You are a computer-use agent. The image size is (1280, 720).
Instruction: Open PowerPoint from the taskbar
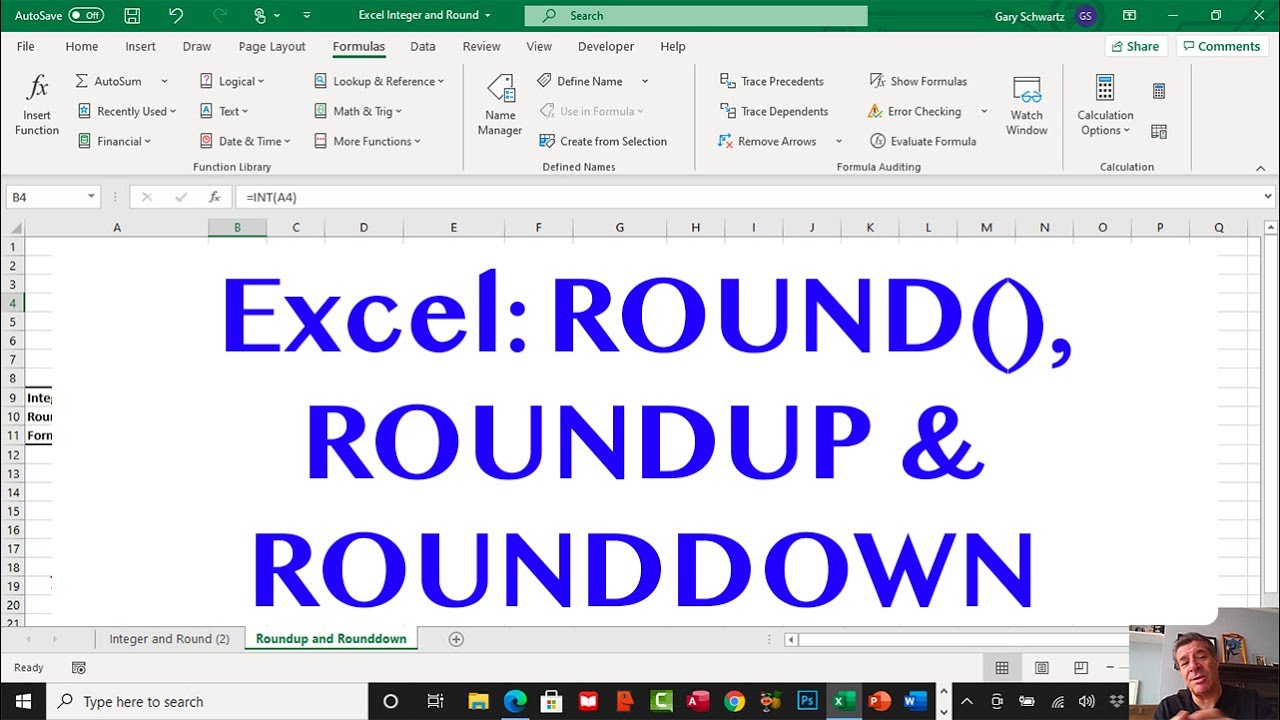pos(879,701)
